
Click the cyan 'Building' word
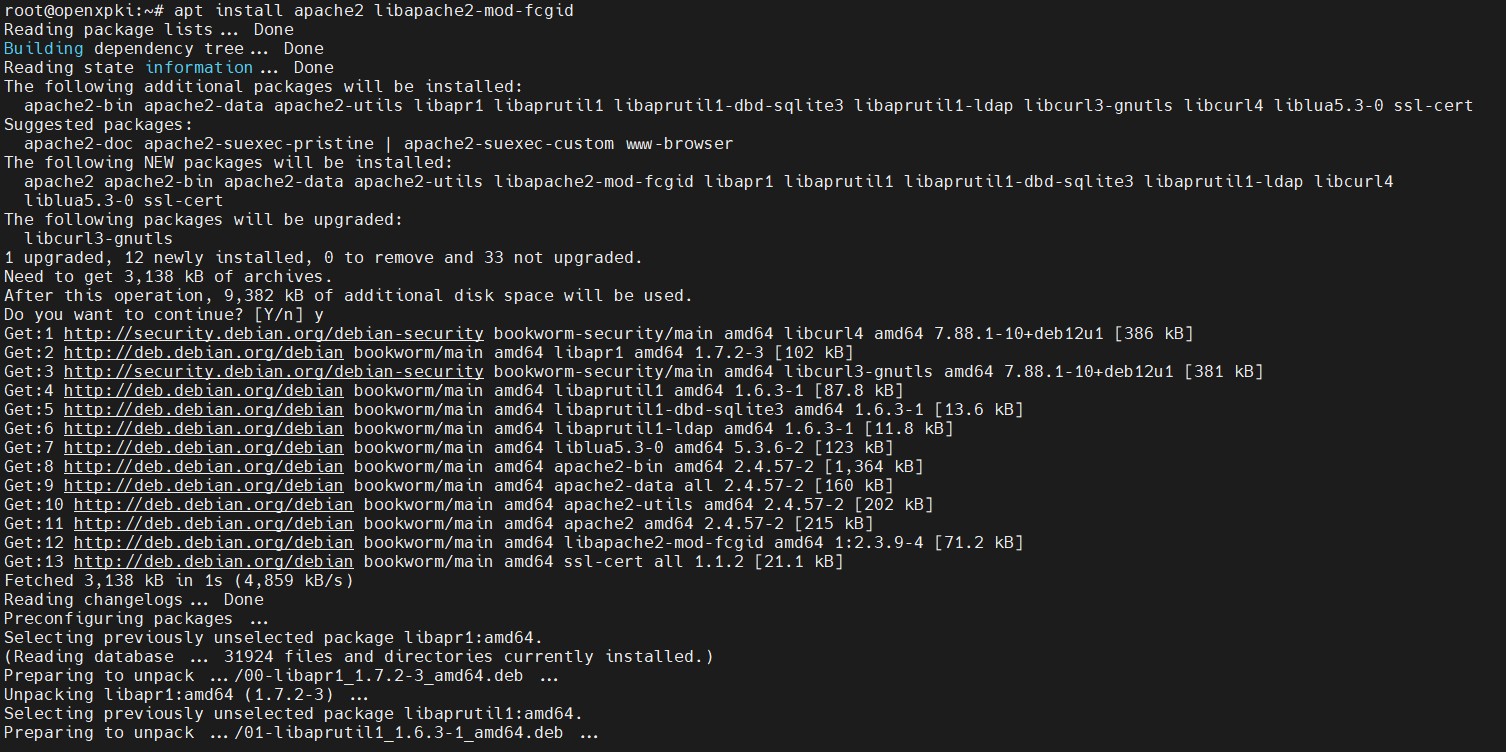44,48
